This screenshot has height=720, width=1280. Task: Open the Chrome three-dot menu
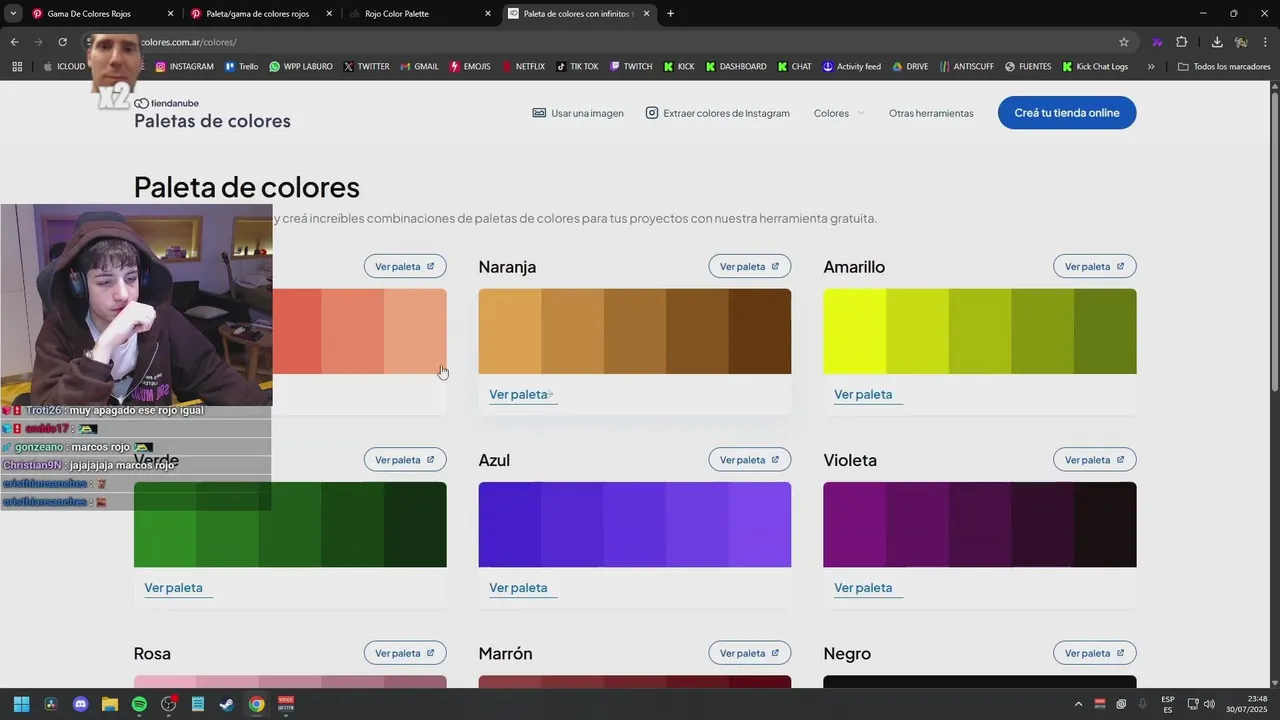pyautogui.click(x=1265, y=42)
